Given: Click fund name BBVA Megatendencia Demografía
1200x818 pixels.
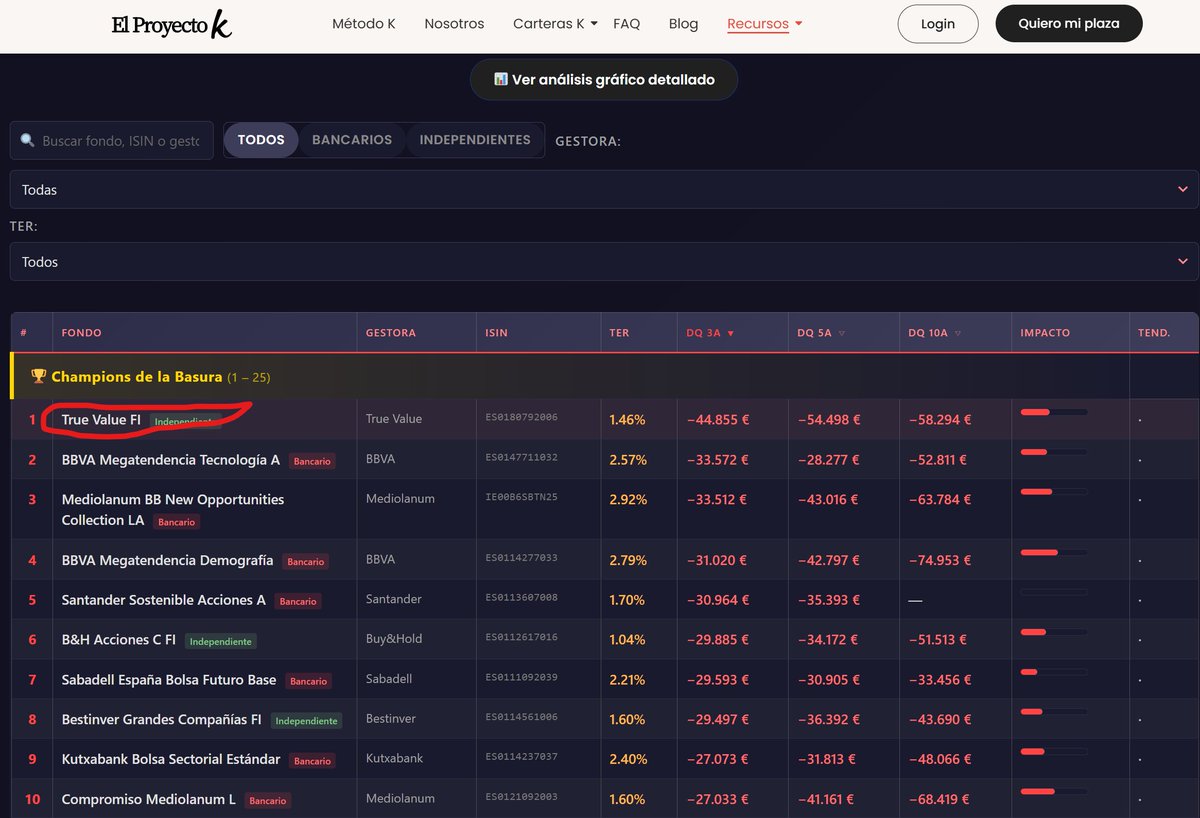Looking at the screenshot, I should (x=167, y=560).
